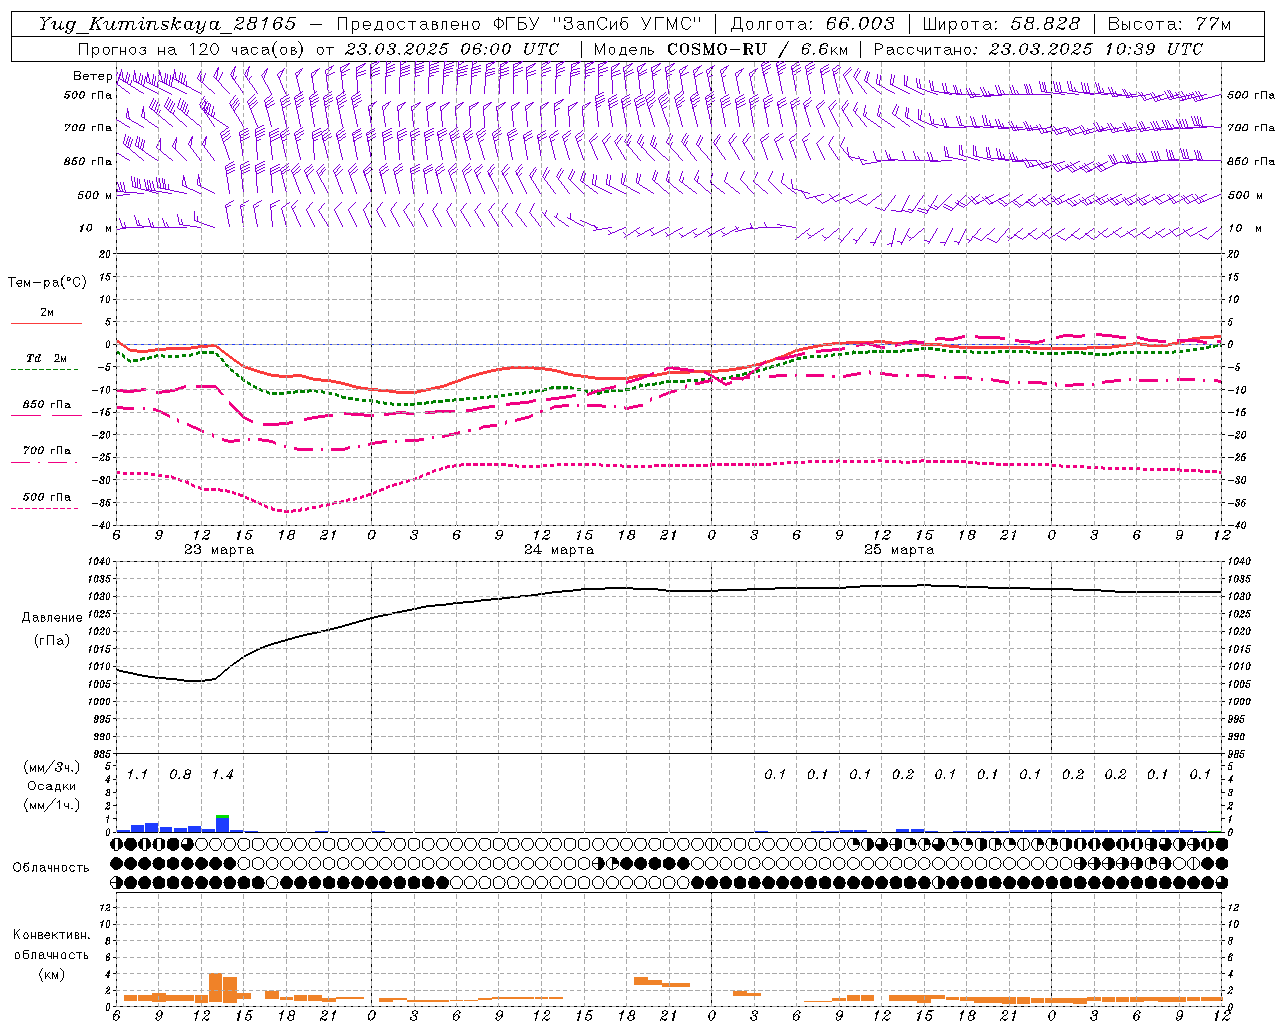Click the standalone "2м" legend label above red line
Viewport: 1280px width, 1024px height.
pyautogui.click(x=47, y=313)
